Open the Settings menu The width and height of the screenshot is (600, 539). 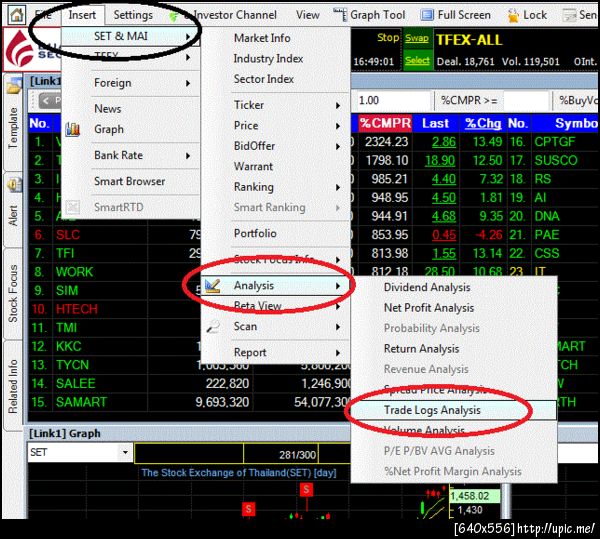(133, 15)
